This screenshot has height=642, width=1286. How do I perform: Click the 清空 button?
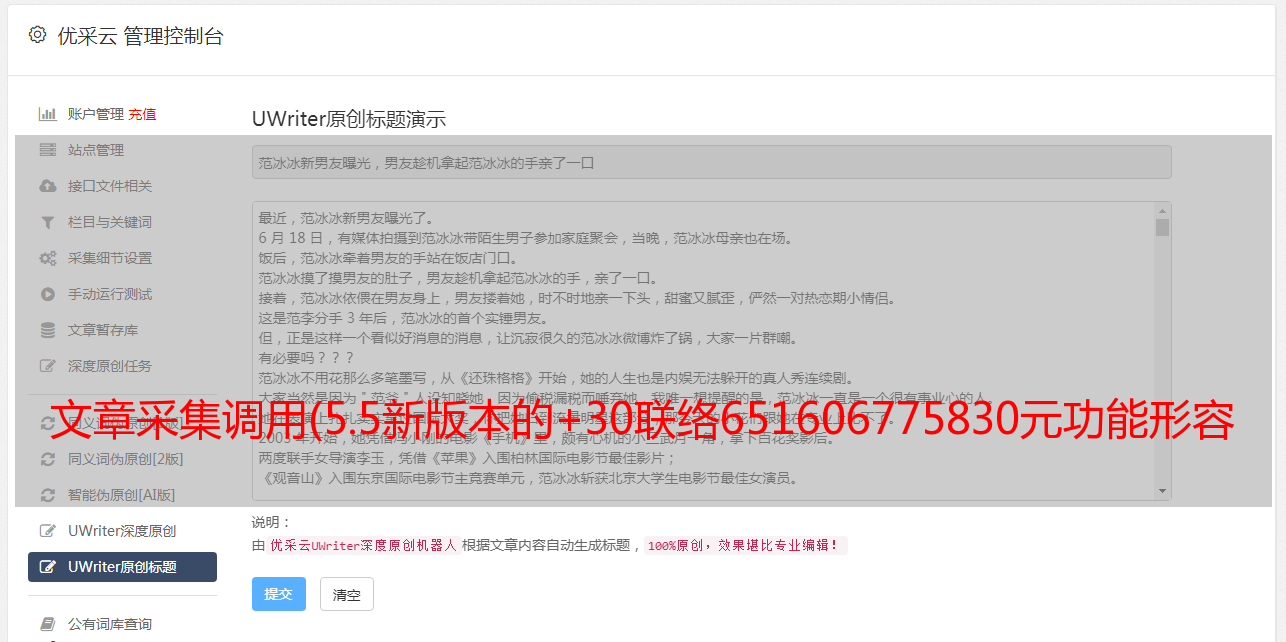347,594
